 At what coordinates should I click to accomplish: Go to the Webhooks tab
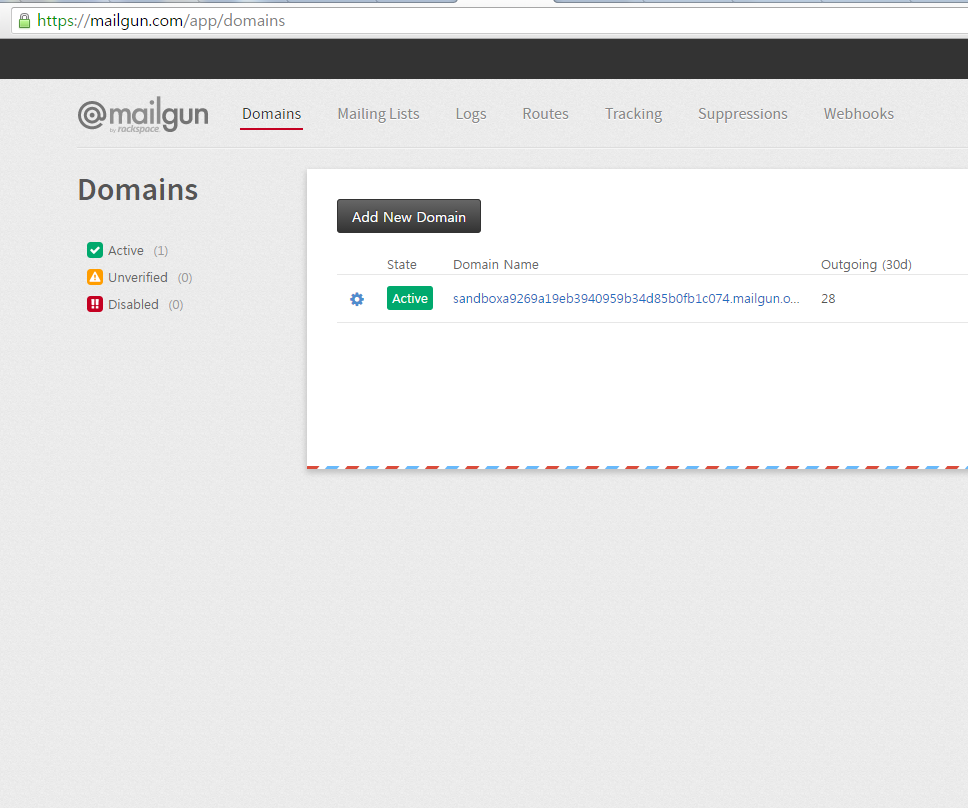tap(859, 114)
